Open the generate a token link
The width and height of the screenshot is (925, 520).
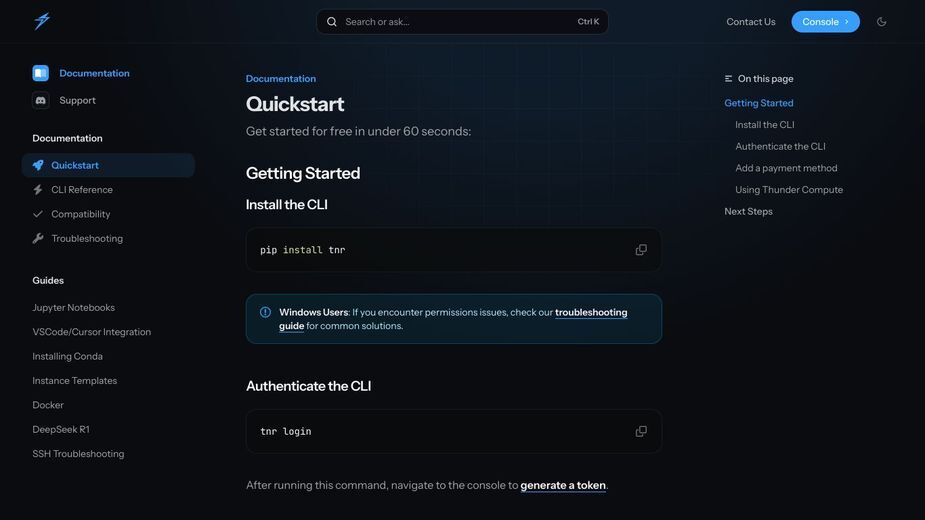point(563,485)
